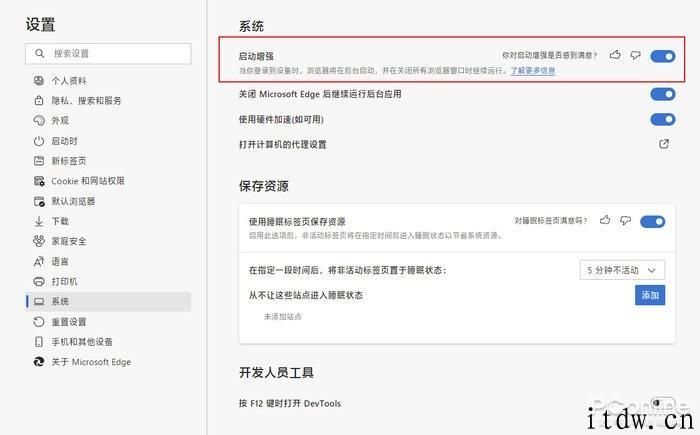Viewport: 700px width, 435px height.
Task: Select 系统 in sidebar
Action: [108, 301]
